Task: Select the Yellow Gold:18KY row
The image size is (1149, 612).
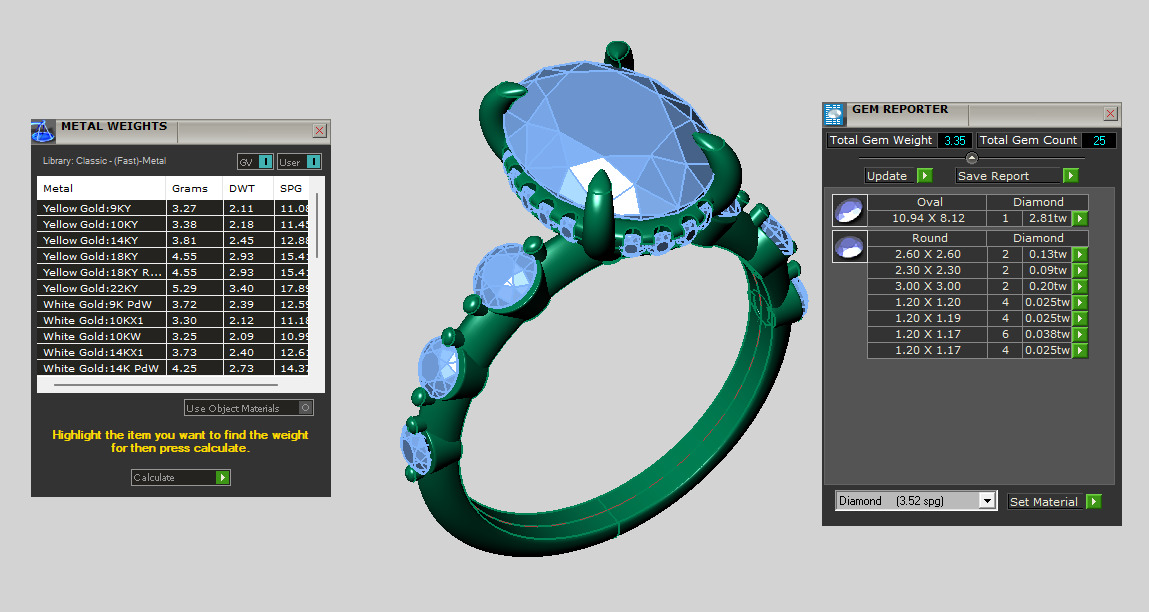Action: click(x=173, y=257)
